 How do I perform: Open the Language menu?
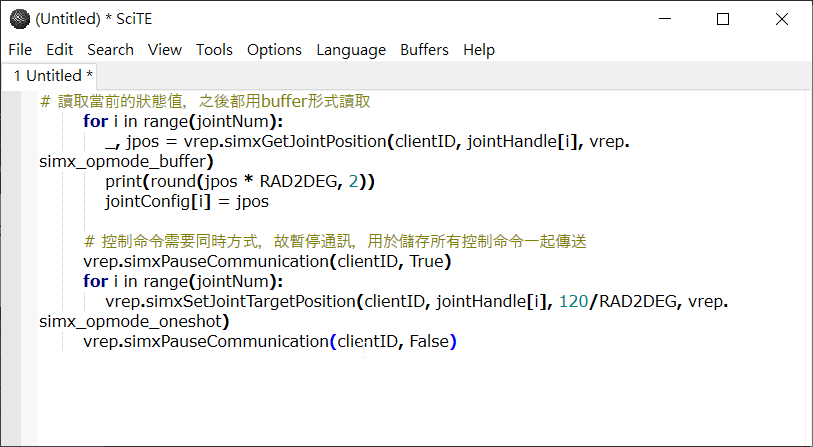click(x=351, y=50)
